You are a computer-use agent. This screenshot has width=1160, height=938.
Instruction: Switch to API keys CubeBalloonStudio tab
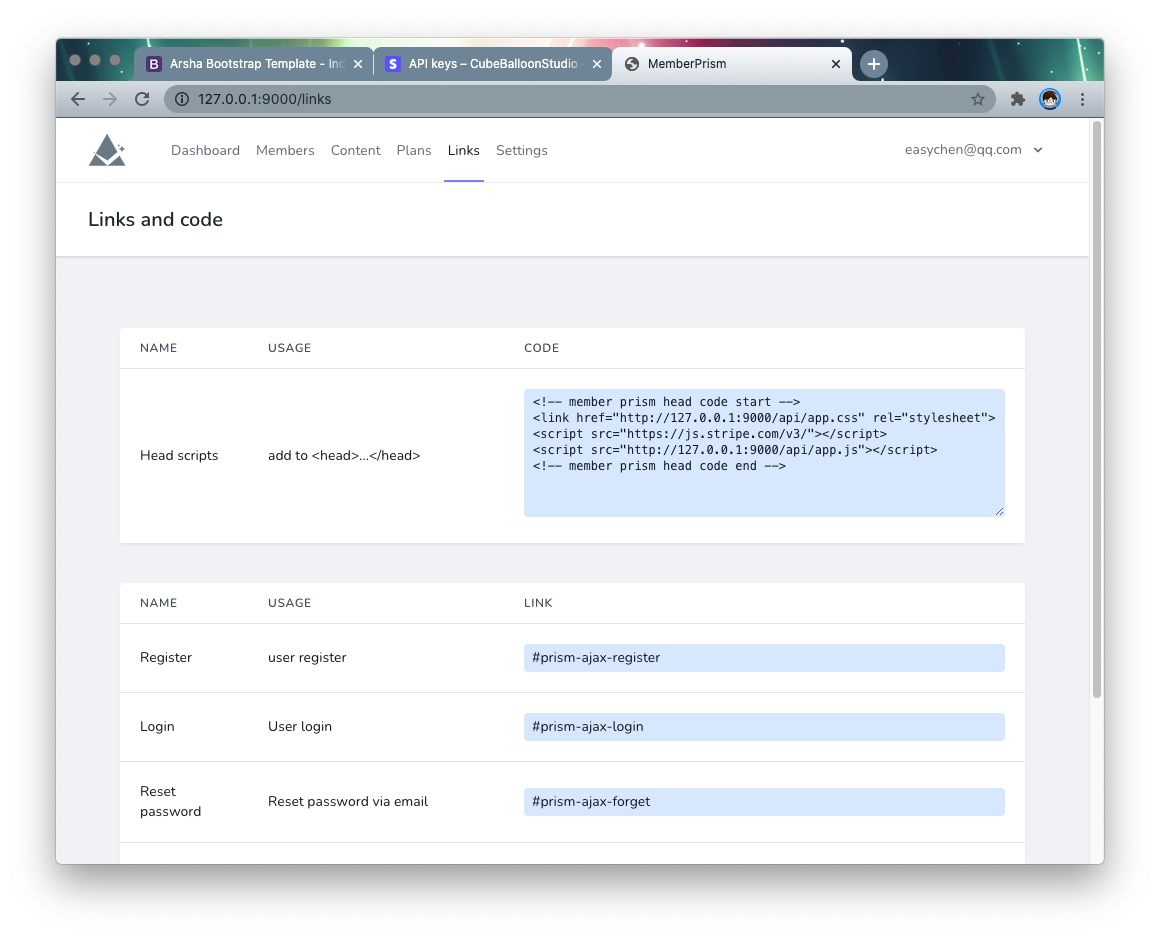click(493, 64)
